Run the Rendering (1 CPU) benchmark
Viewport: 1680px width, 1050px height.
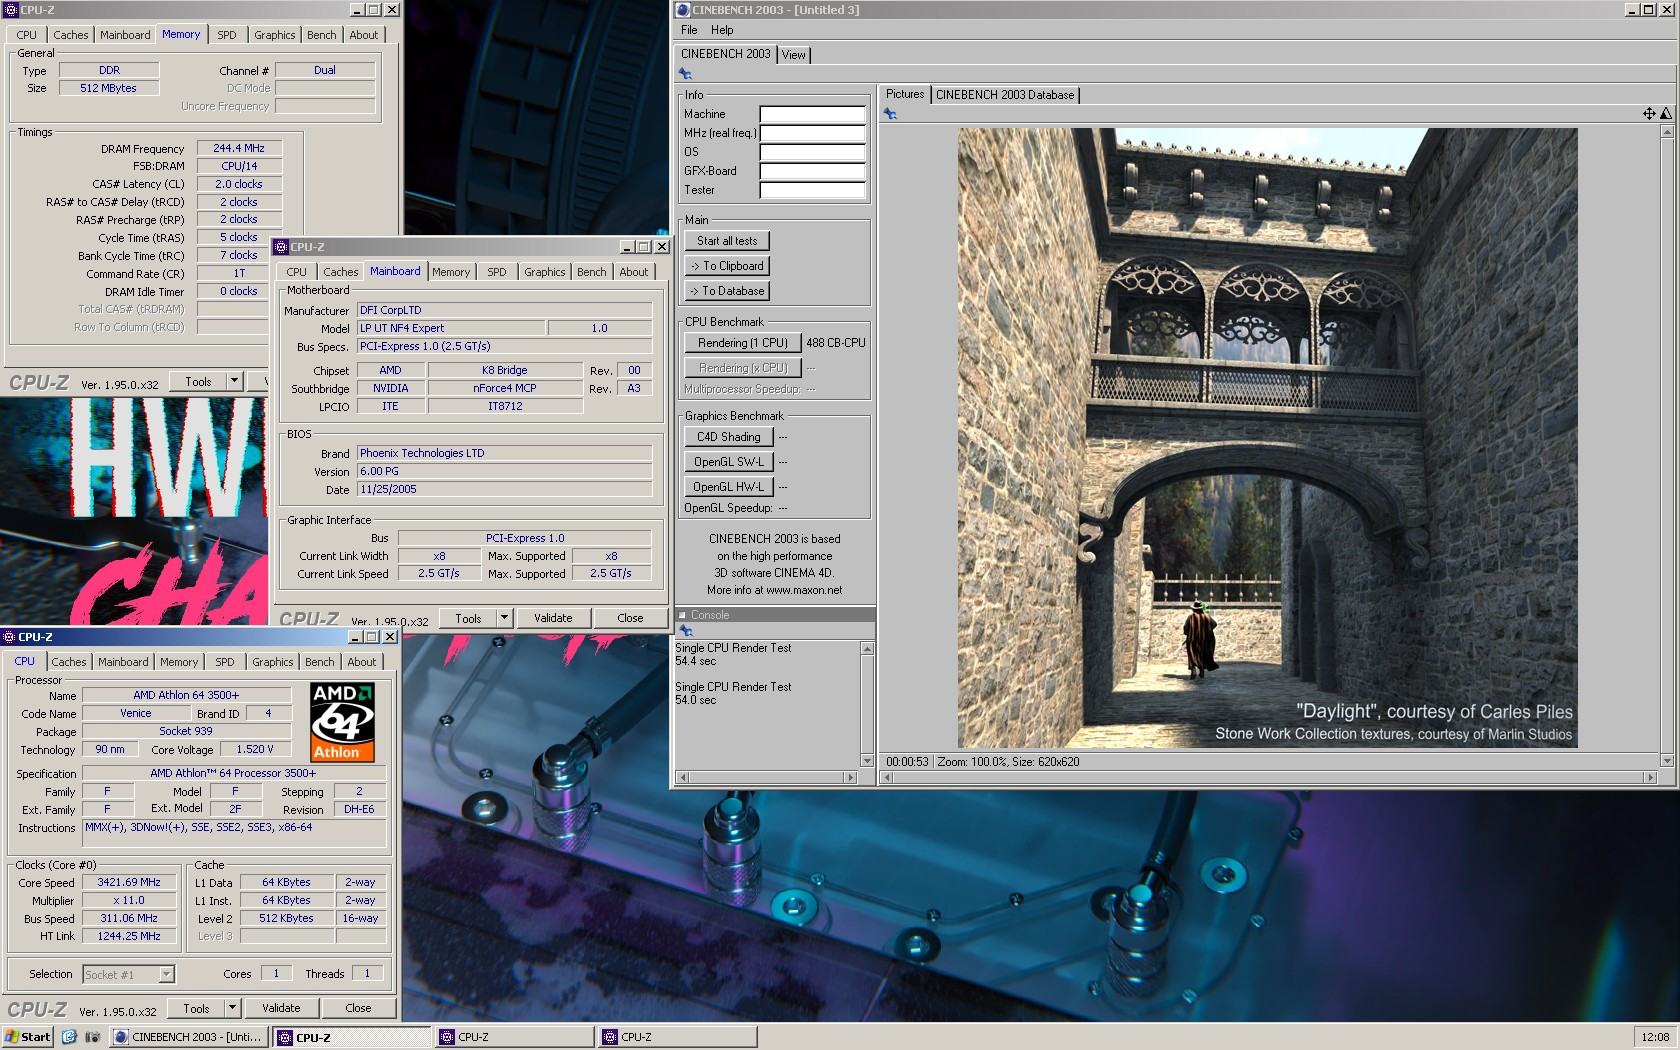(743, 343)
